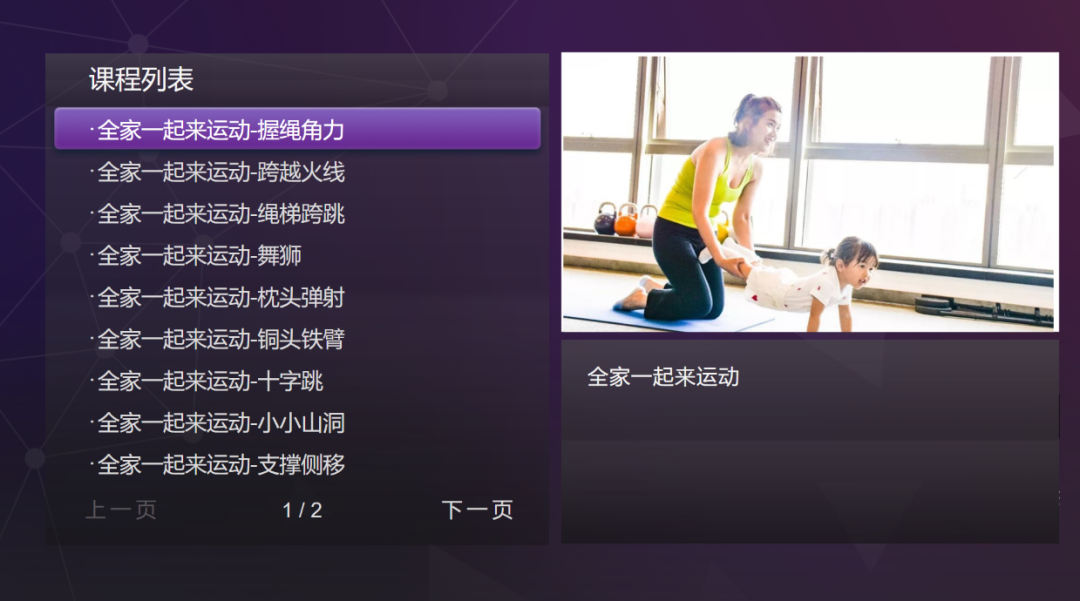Screen dimensions: 1080x601
Task: Open the mother and child workout thumbnail
Action: point(810,192)
